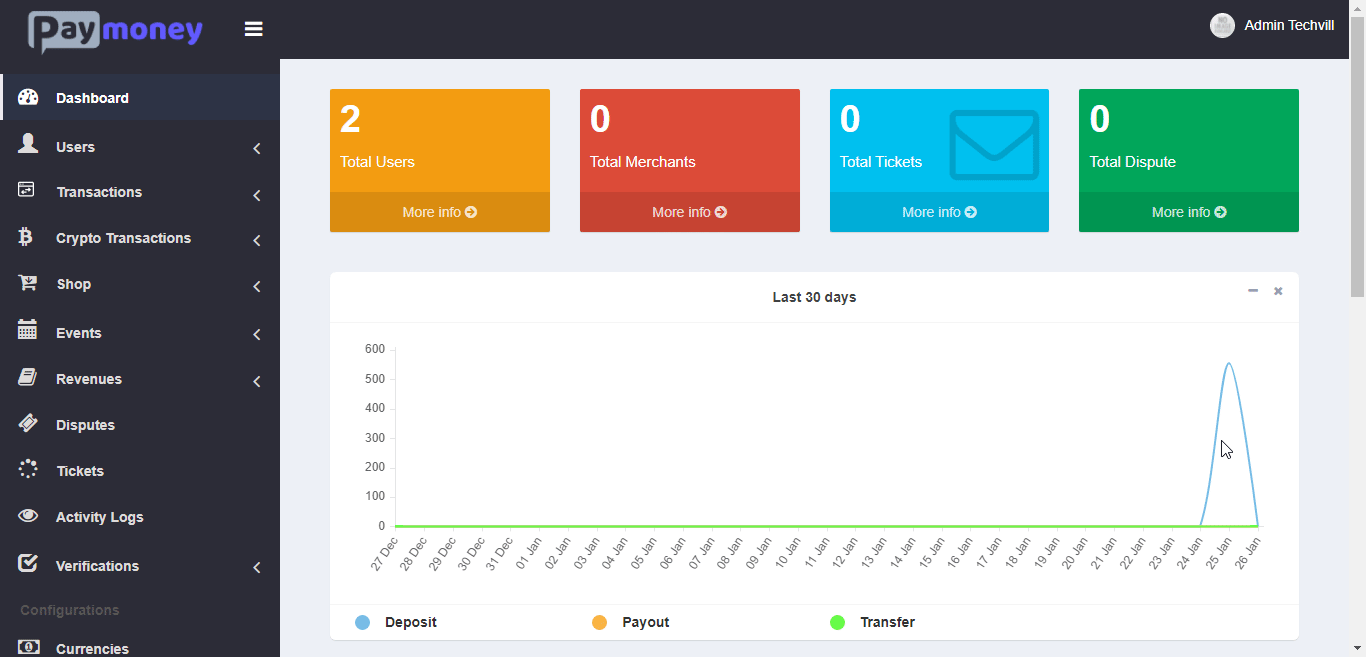This screenshot has height=657, width=1366.
Task: Expand the Transactions submenu chevron
Action: (257, 195)
